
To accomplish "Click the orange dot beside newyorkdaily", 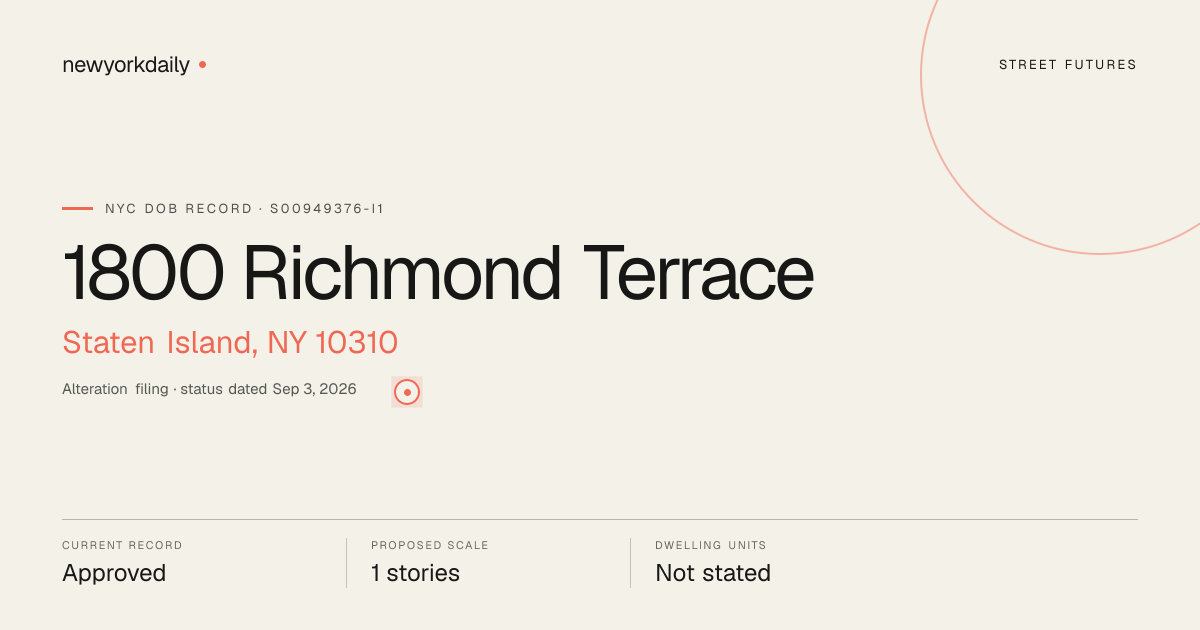I will pyautogui.click(x=202, y=64).
